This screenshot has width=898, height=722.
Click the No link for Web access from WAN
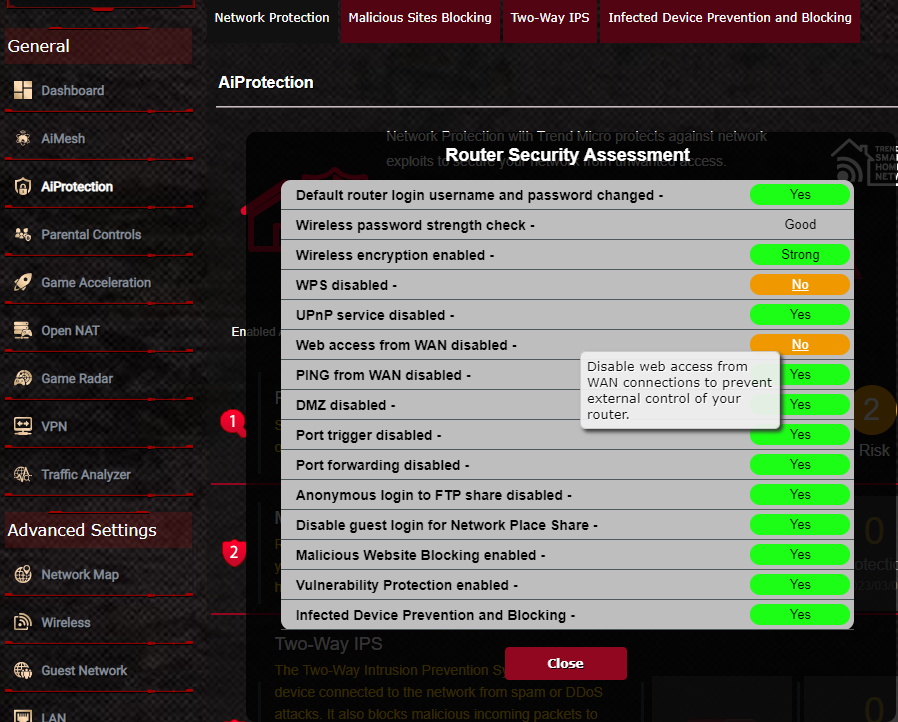click(800, 345)
